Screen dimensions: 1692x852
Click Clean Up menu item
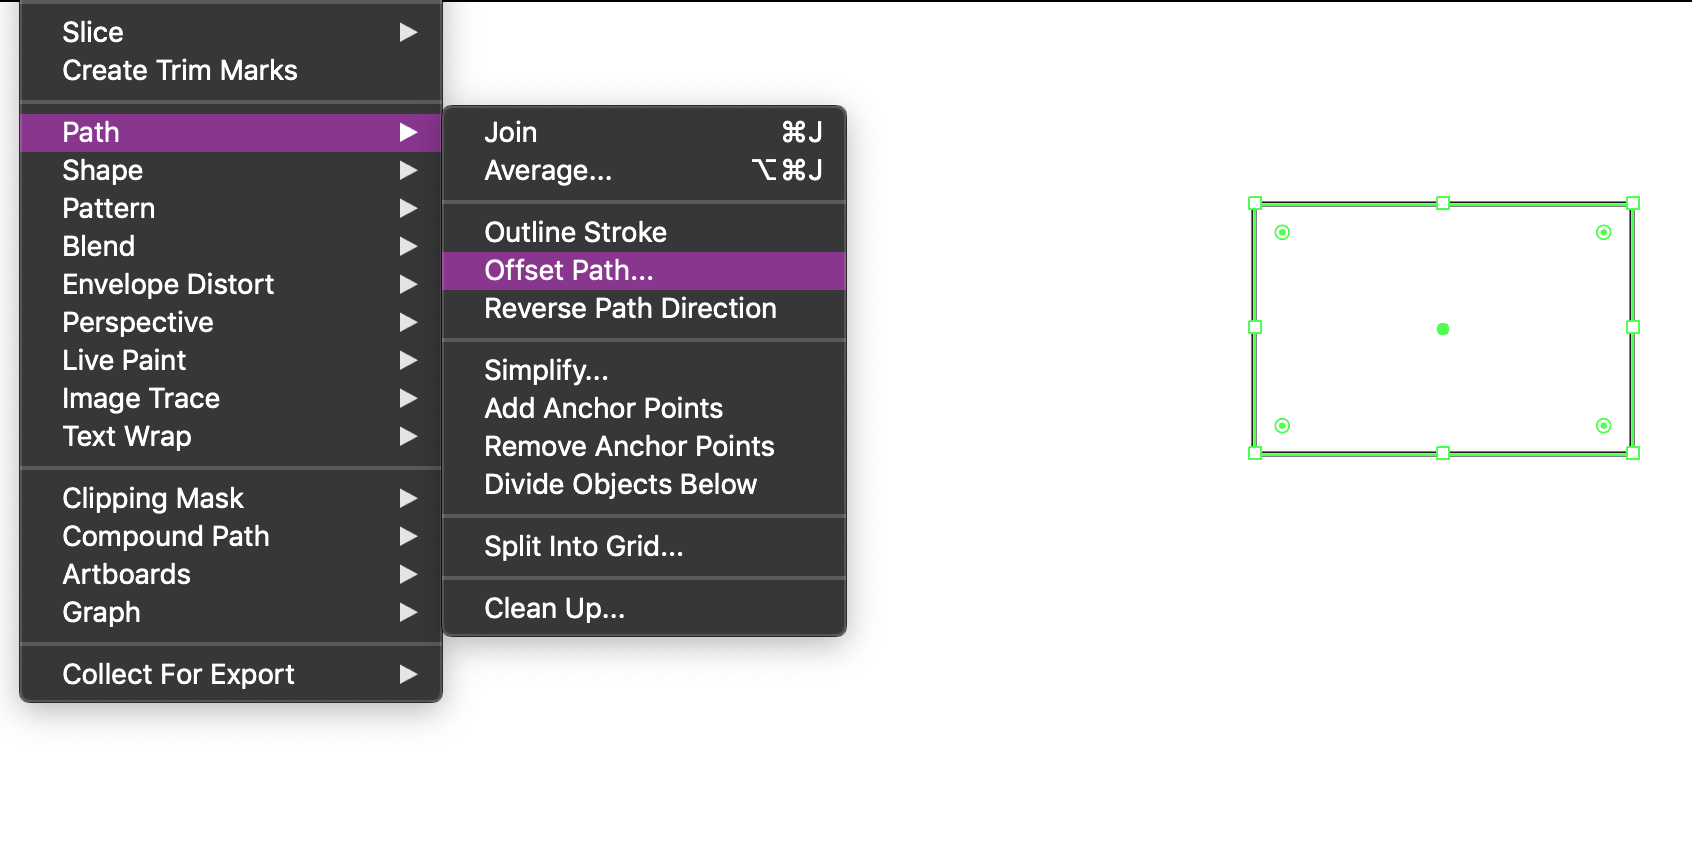644,609
